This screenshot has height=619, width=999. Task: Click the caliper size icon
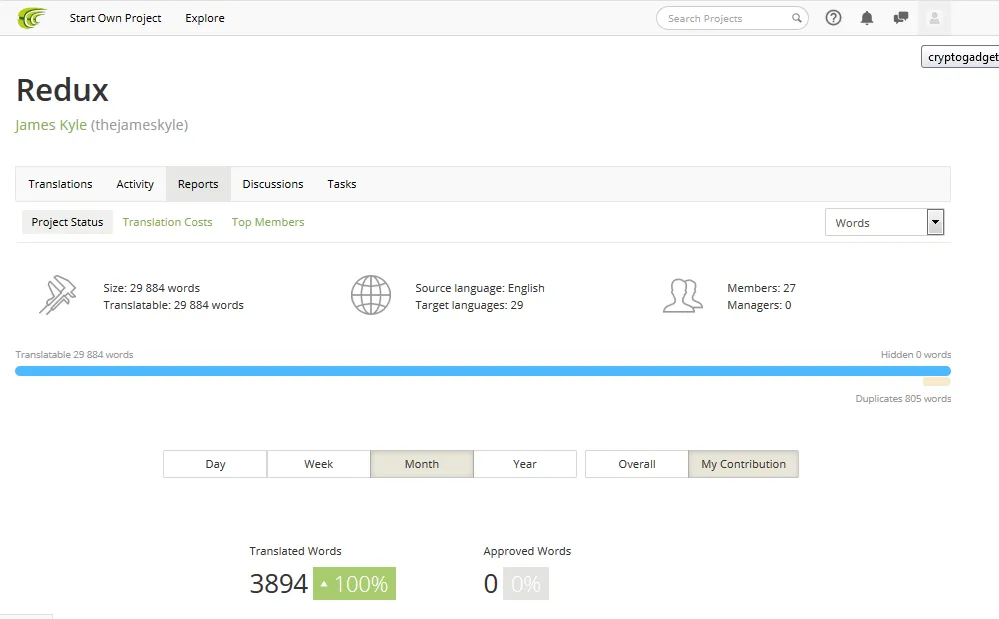click(x=57, y=295)
